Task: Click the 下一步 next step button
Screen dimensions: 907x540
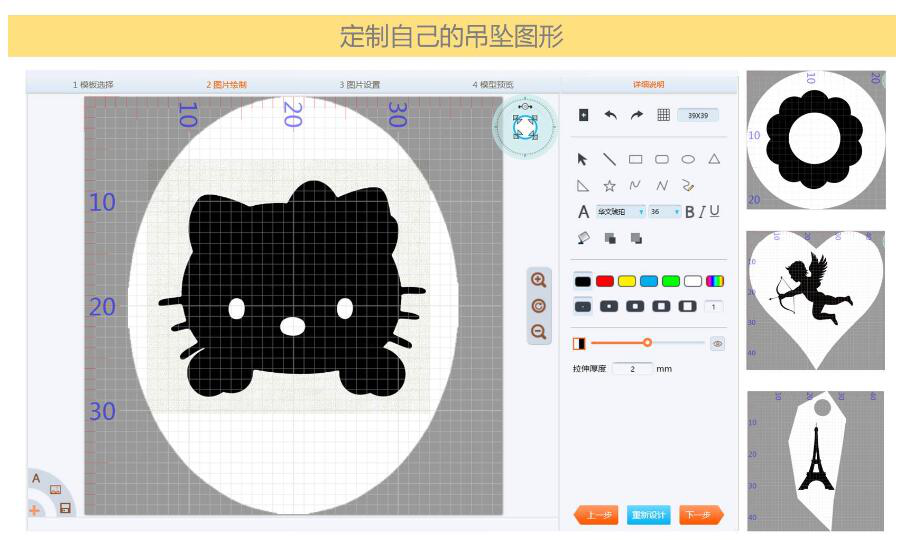Action: (701, 515)
